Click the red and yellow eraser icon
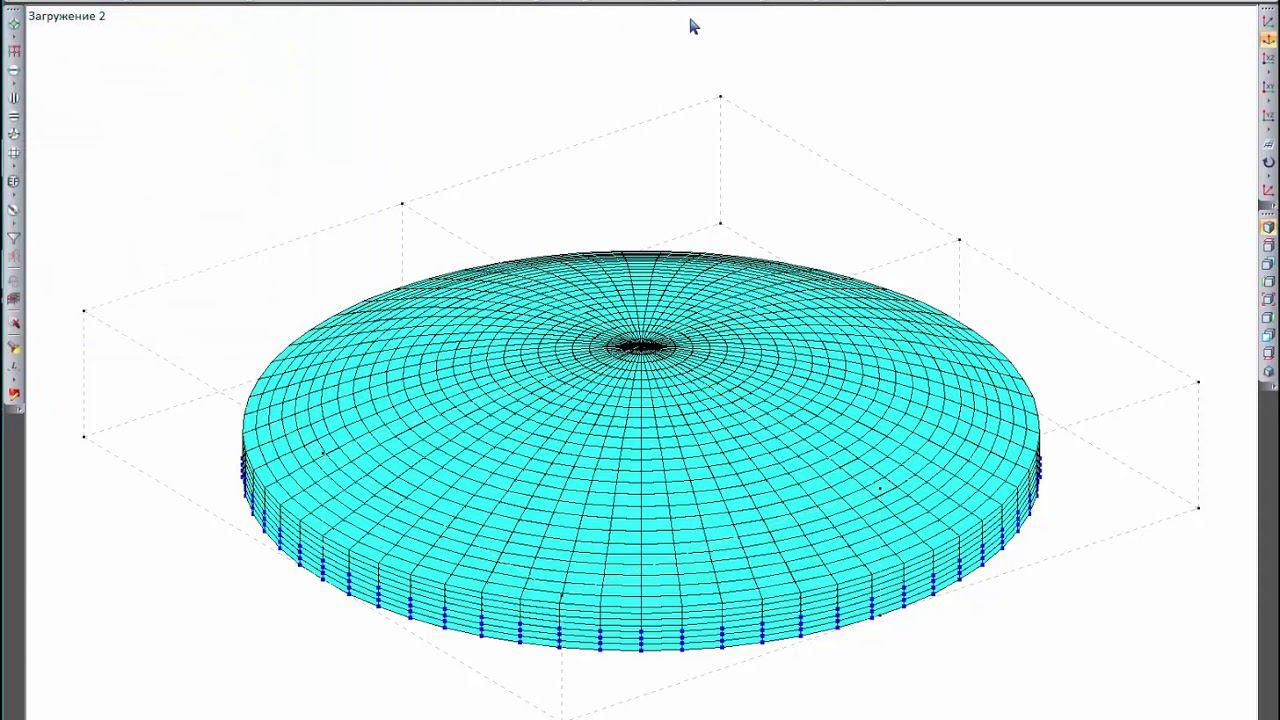Screen dimensions: 1280x720 click(x=14, y=393)
